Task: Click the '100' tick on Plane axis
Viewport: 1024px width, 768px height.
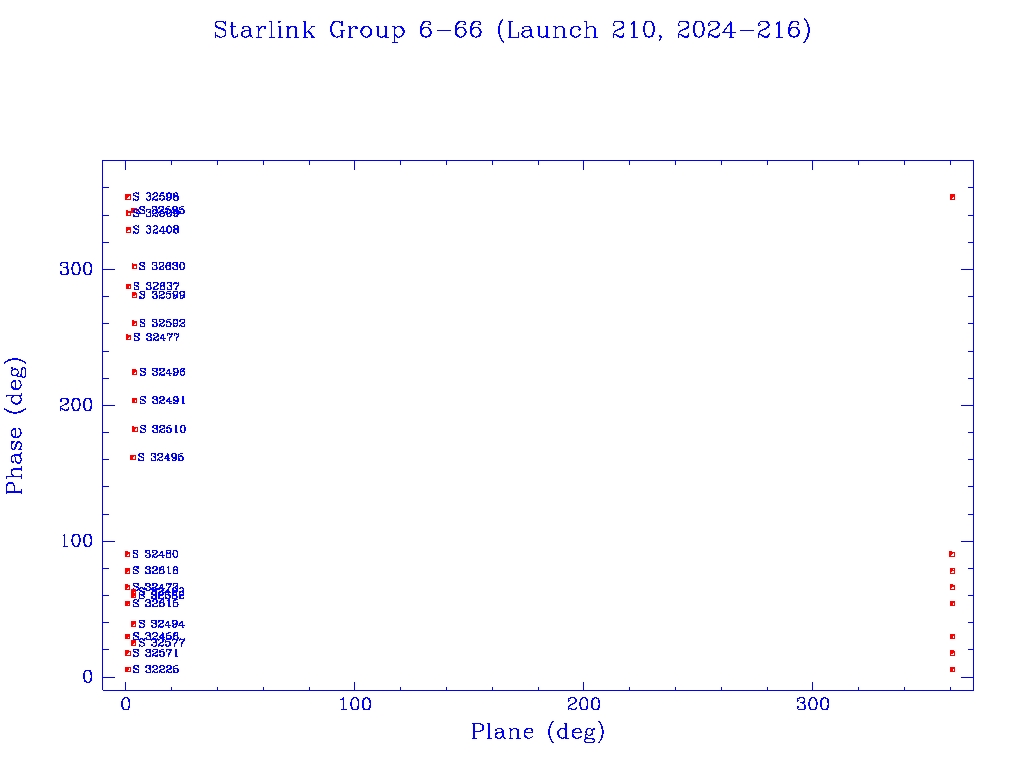Action: click(x=355, y=704)
